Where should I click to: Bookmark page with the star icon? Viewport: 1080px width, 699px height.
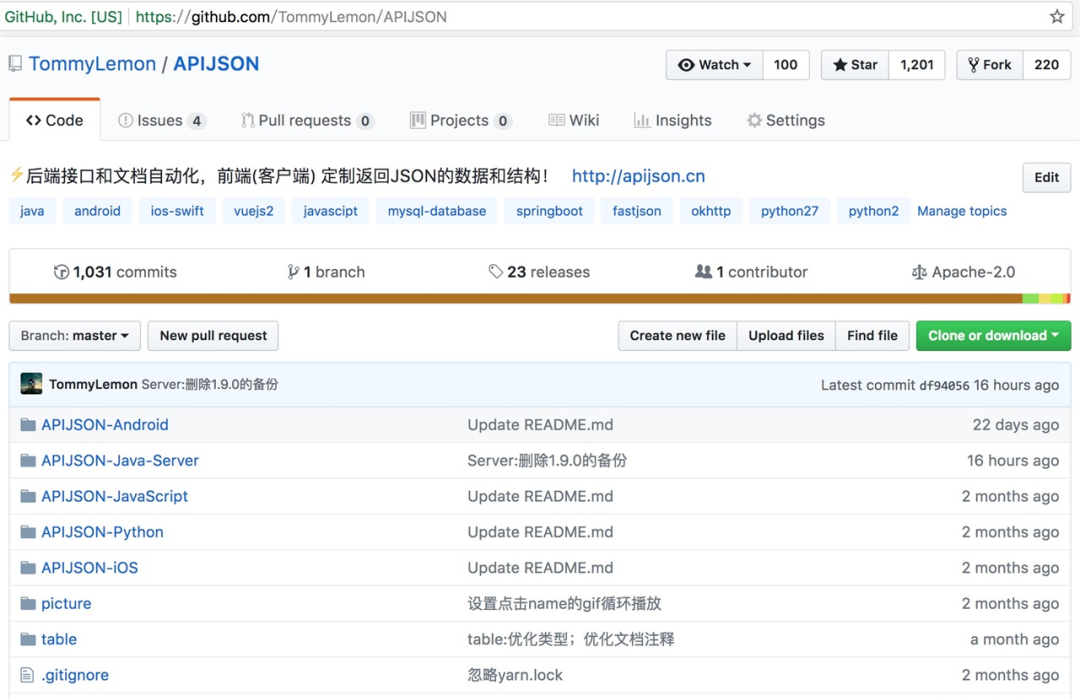1057,17
